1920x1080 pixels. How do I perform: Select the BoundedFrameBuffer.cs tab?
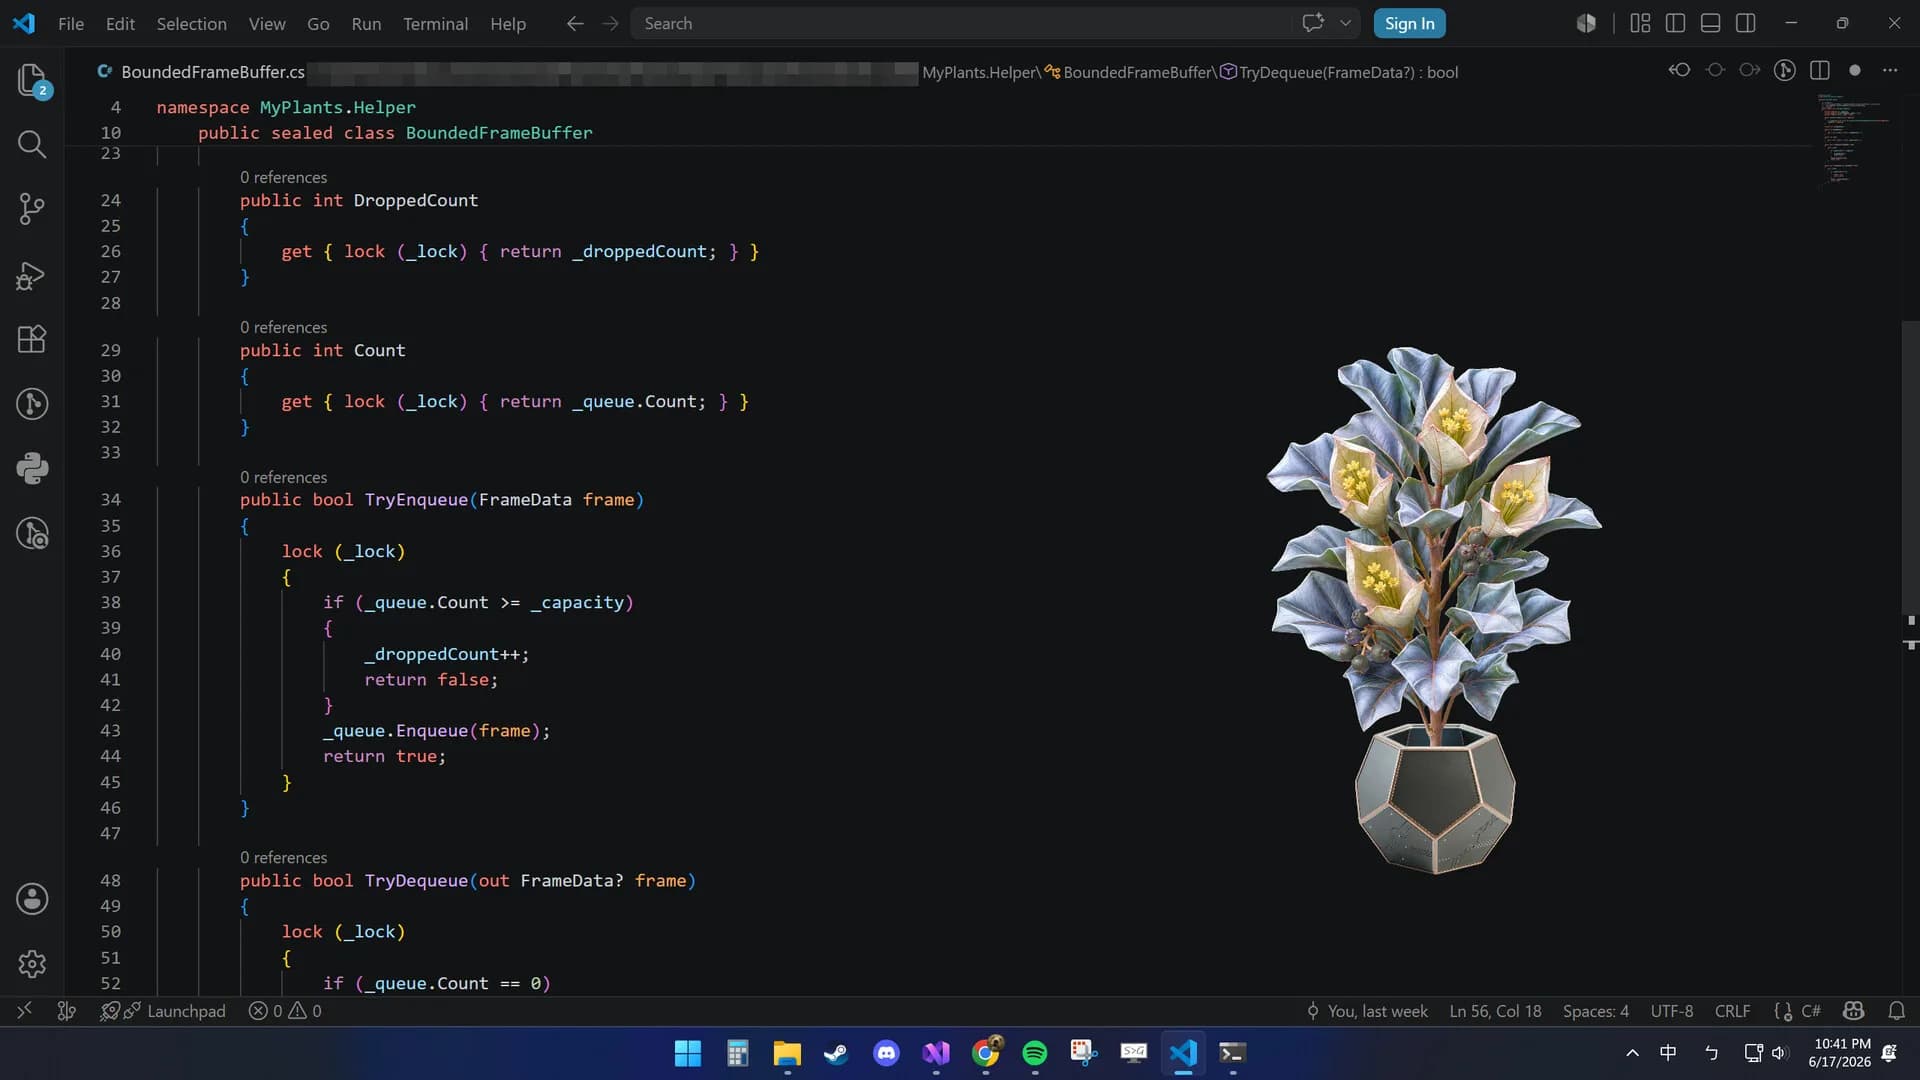pos(202,72)
